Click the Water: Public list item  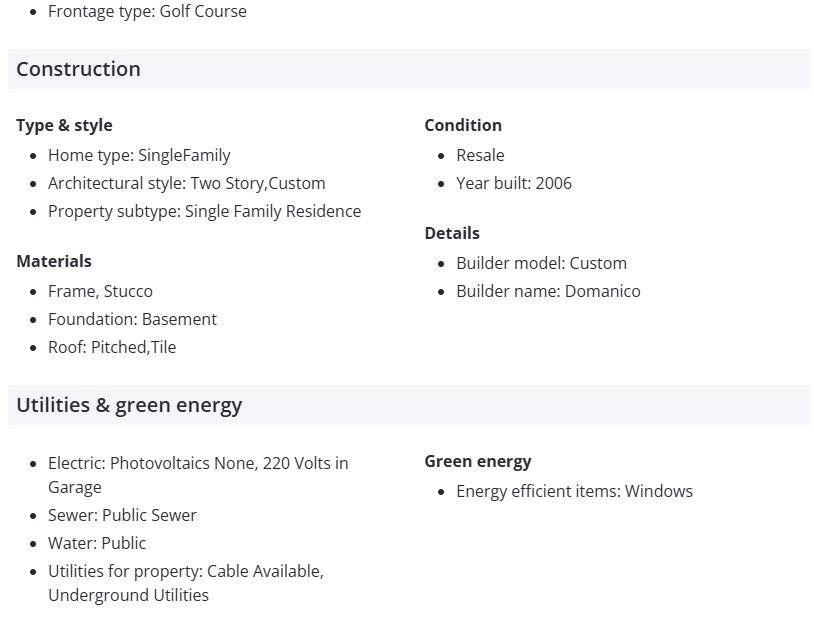[97, 543]
